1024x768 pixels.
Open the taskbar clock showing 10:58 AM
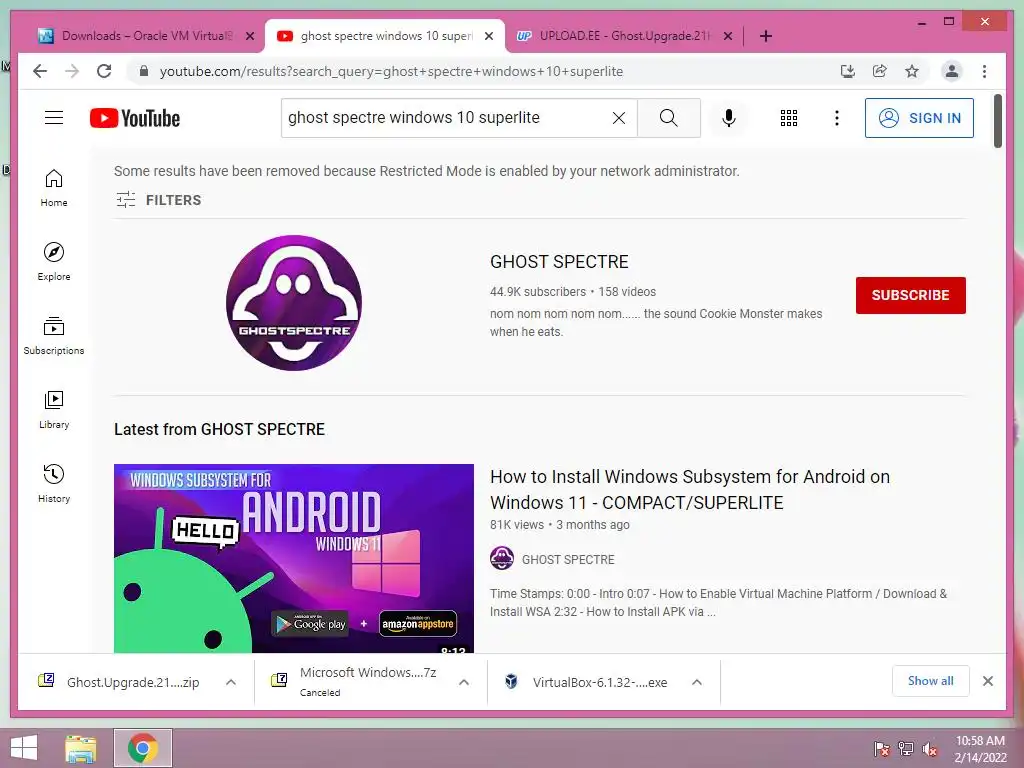(x=980, y=749)
